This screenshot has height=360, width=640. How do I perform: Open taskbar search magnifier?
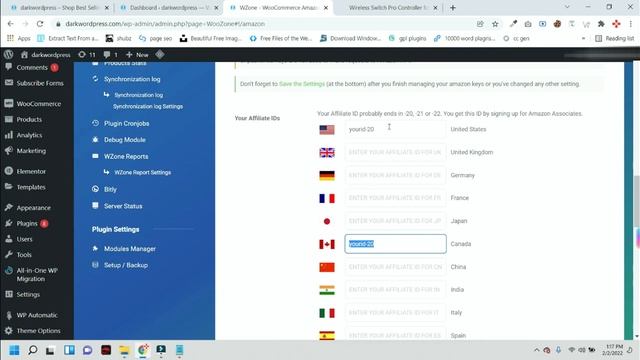coord(33,350)
